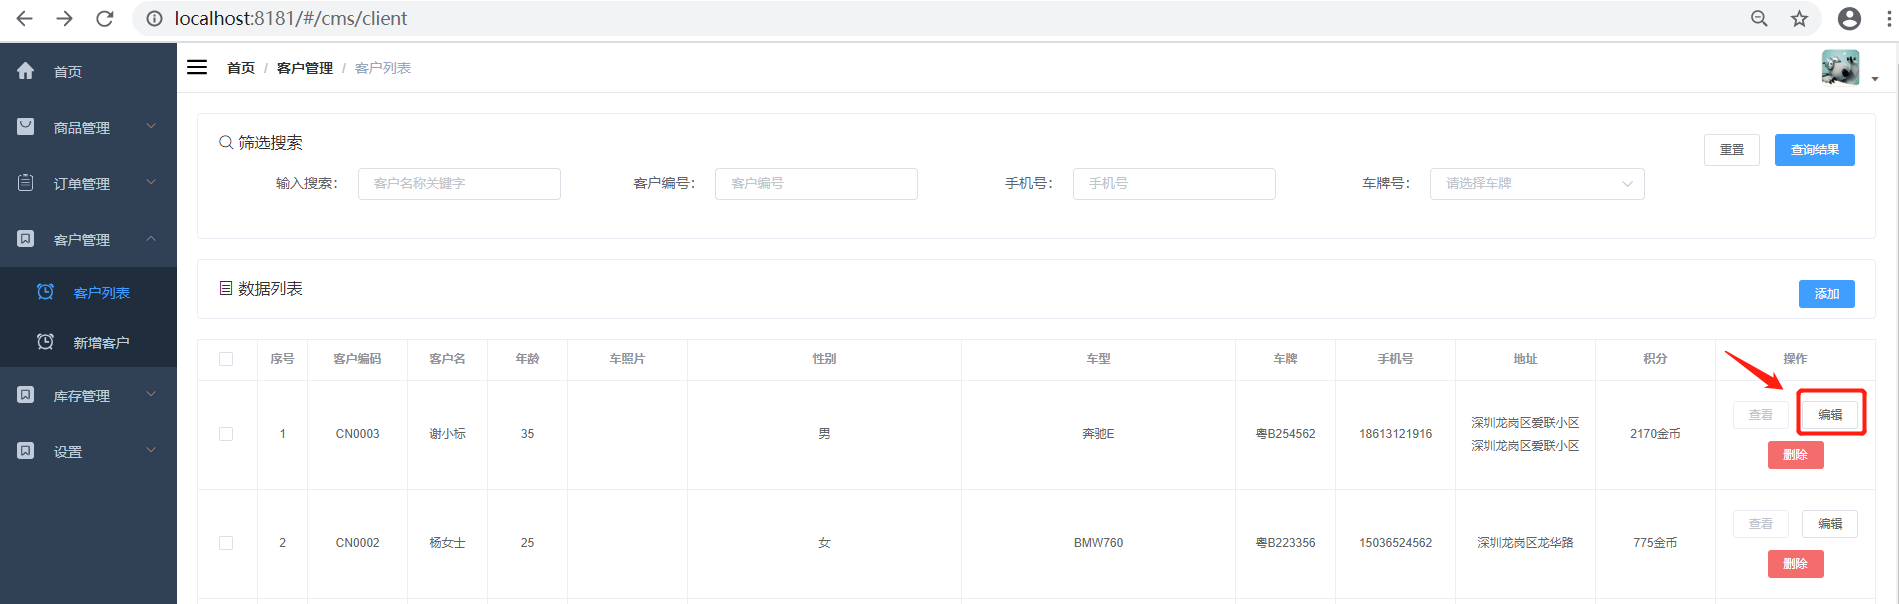The image size is (1899, 604).
Task: Toggle the sidebar with the hamburger icon
Action: (x=197, y=67)
